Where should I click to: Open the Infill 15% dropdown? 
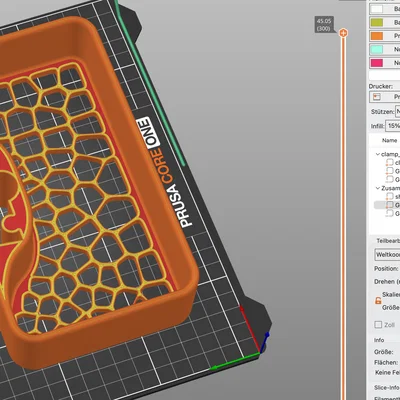pos(393,126)
